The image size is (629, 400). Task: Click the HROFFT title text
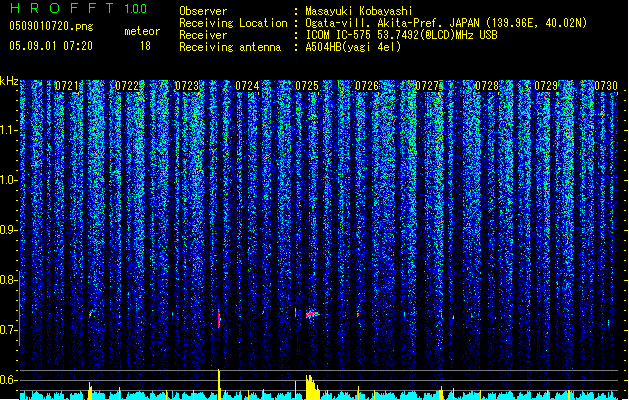point(62,8)
